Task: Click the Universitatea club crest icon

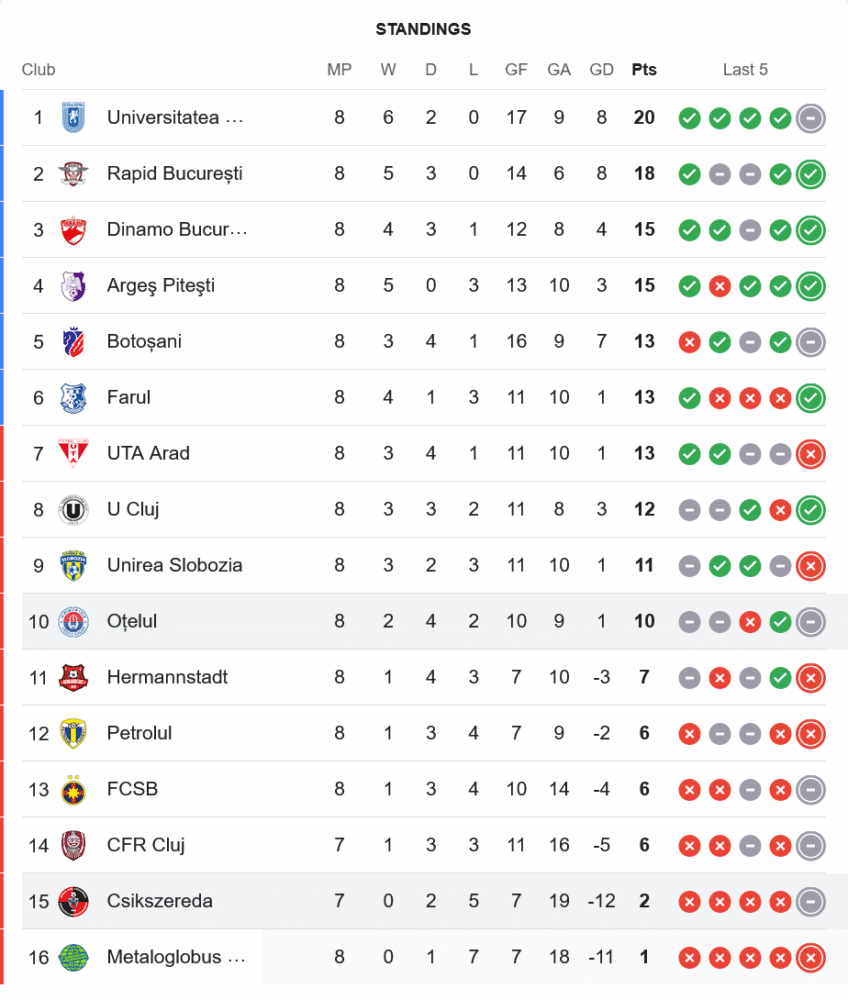Action: [73, 117]
